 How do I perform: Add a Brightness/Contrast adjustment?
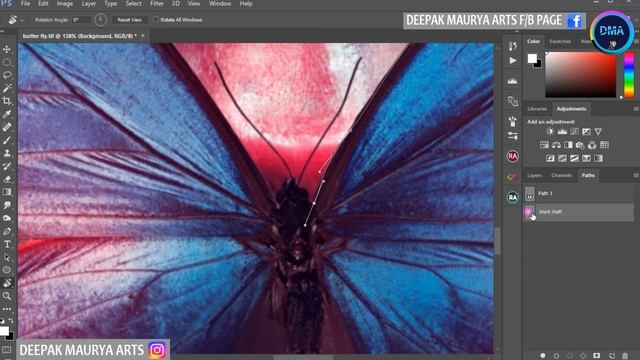(x=550, y=131)
